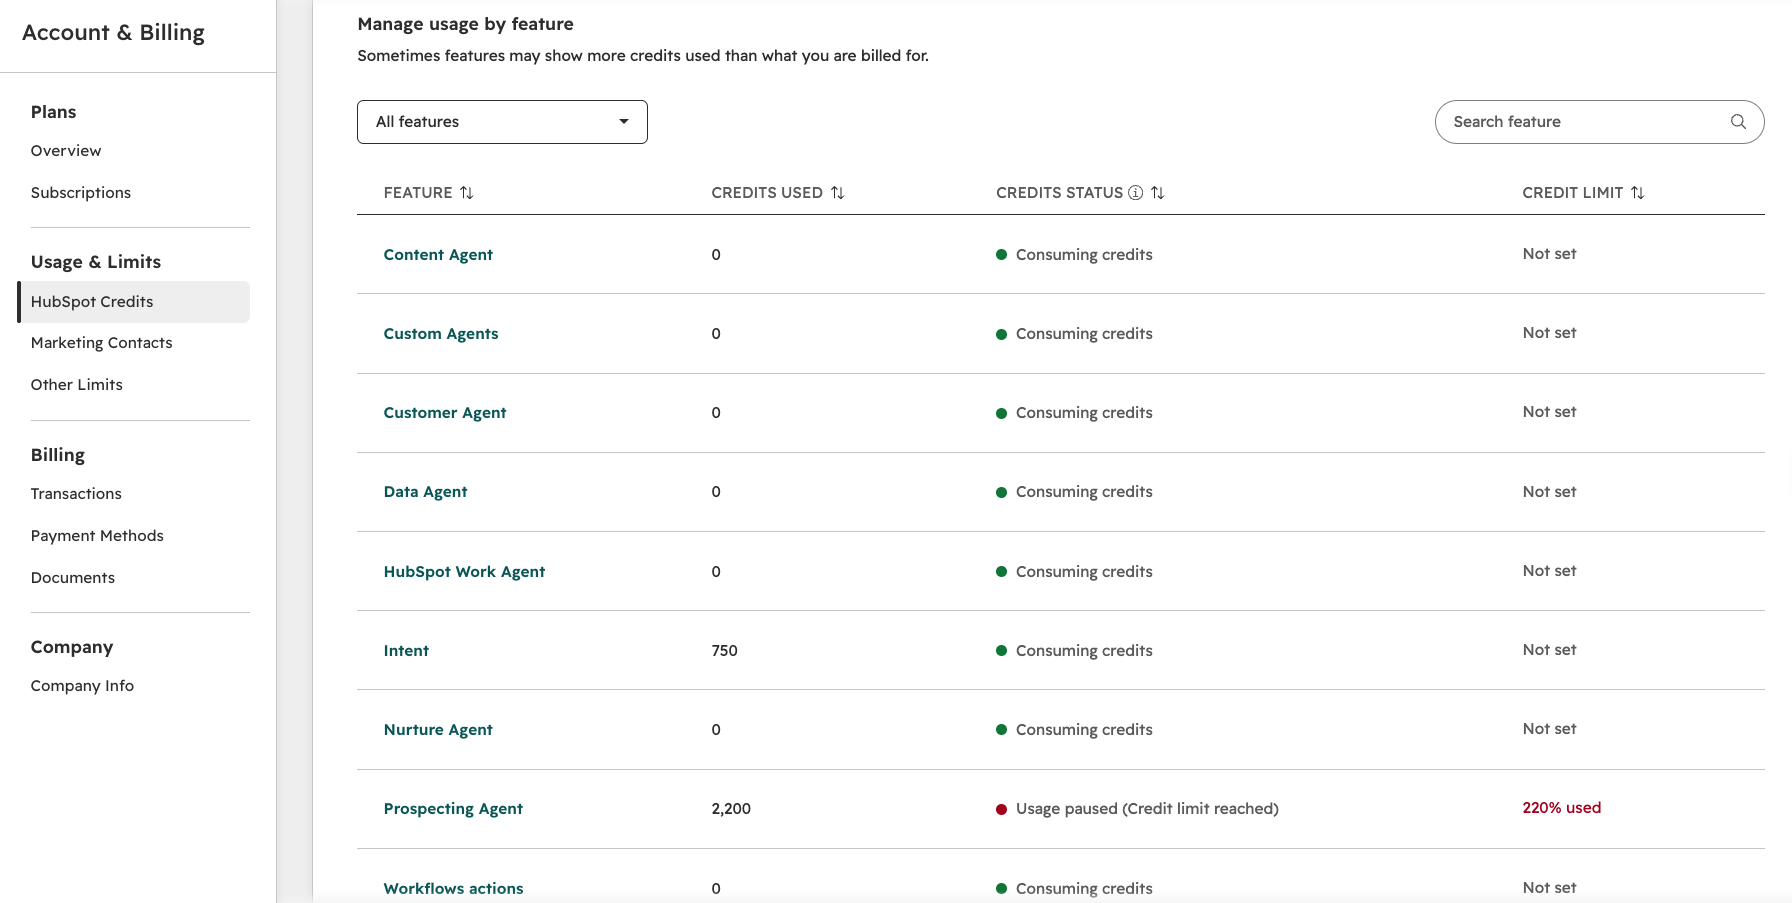Screen dimensions: 1792x903
Task: Open the All features dropdown
Action: click(x=502, y=122)
